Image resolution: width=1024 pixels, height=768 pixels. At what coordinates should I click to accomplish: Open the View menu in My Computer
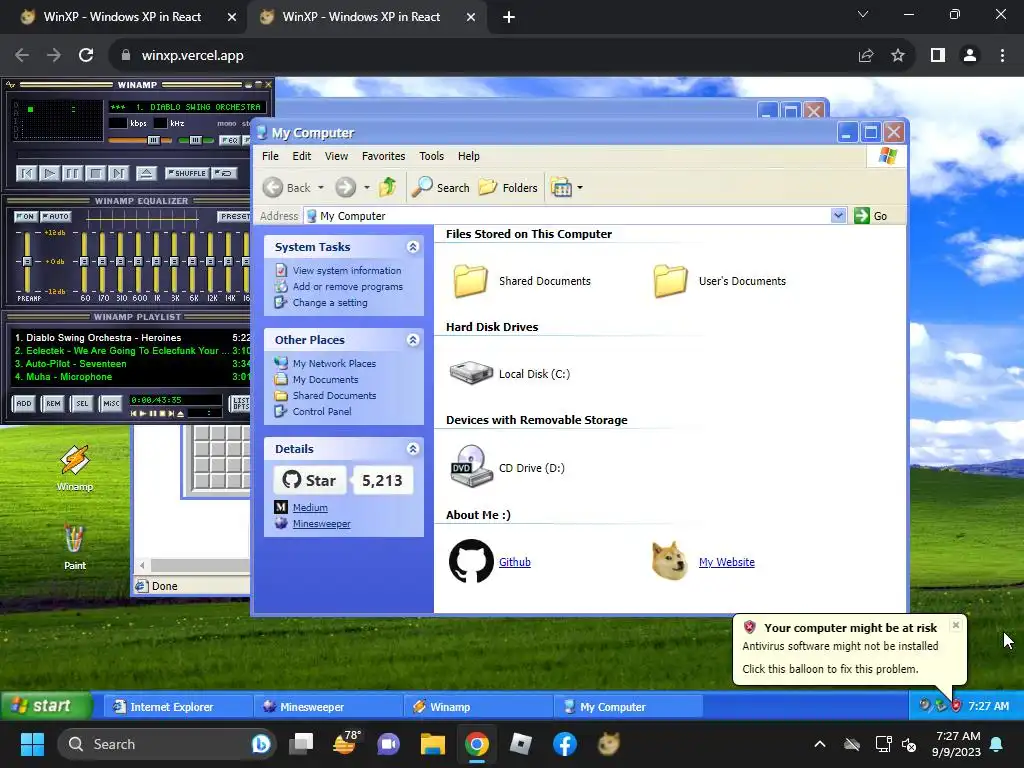336,156
